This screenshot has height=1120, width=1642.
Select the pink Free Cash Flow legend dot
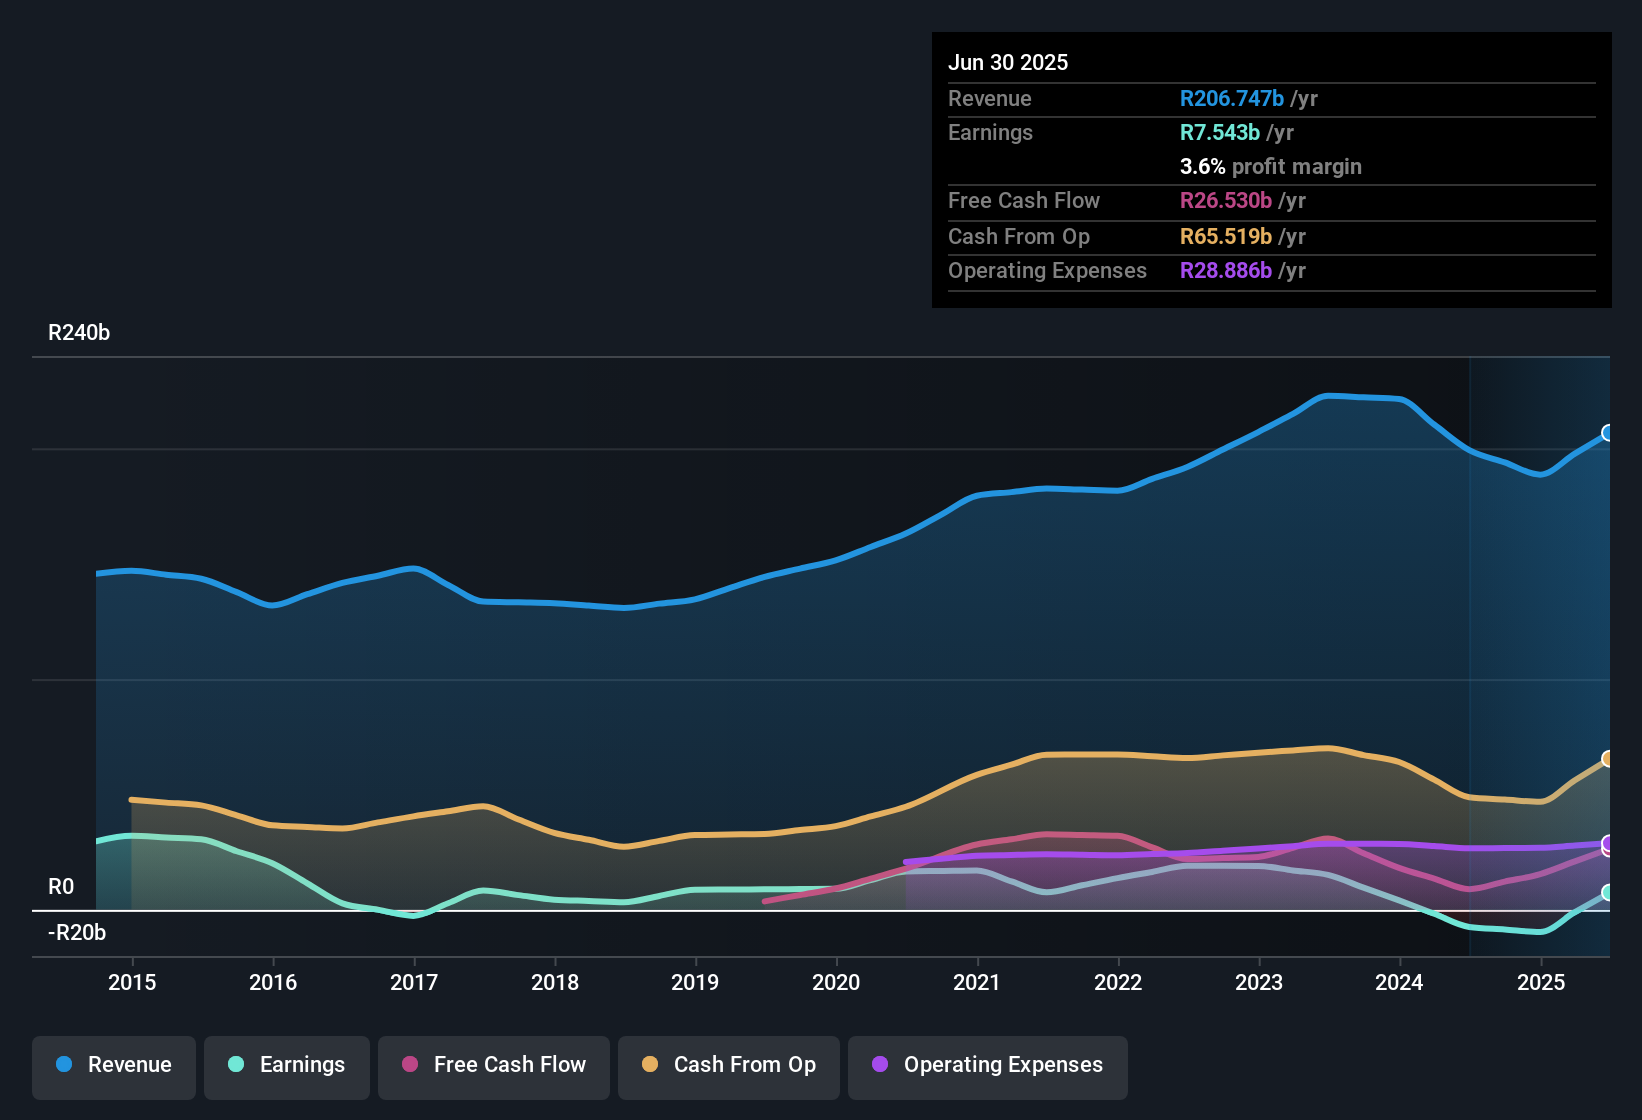pos(409,1065)
